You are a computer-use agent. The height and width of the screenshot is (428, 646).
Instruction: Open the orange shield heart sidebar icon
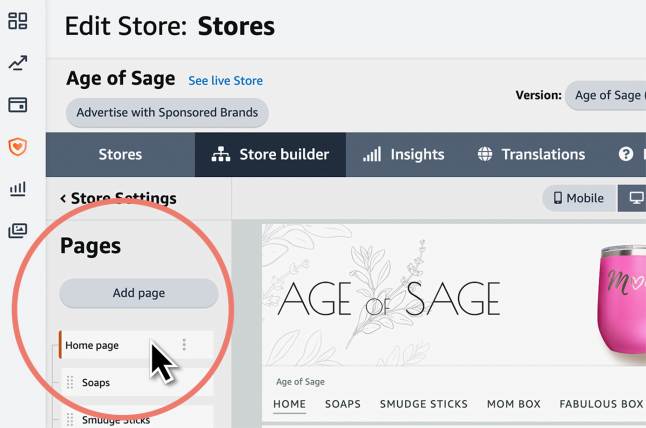(x=18, y=147)
